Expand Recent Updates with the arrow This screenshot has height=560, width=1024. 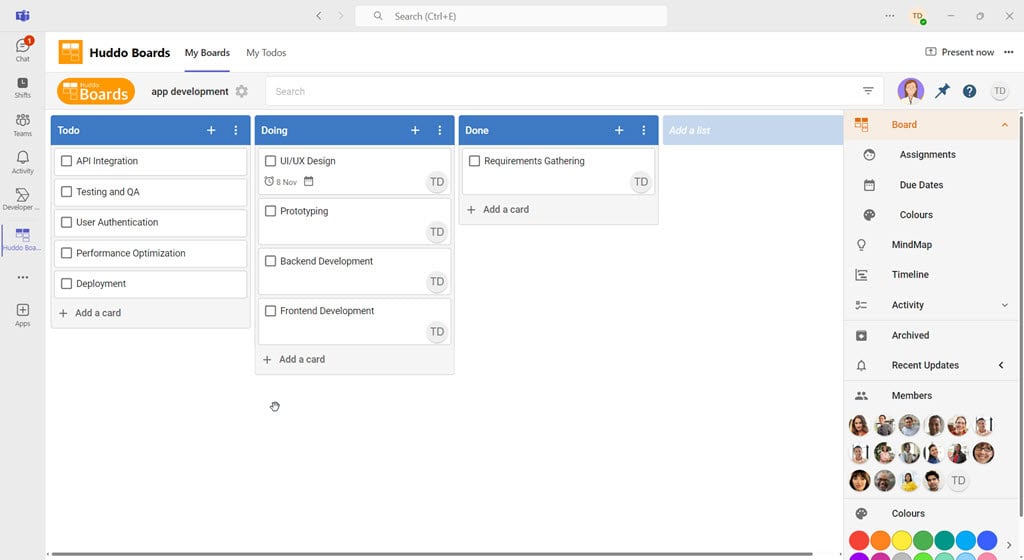(1001, 366)
